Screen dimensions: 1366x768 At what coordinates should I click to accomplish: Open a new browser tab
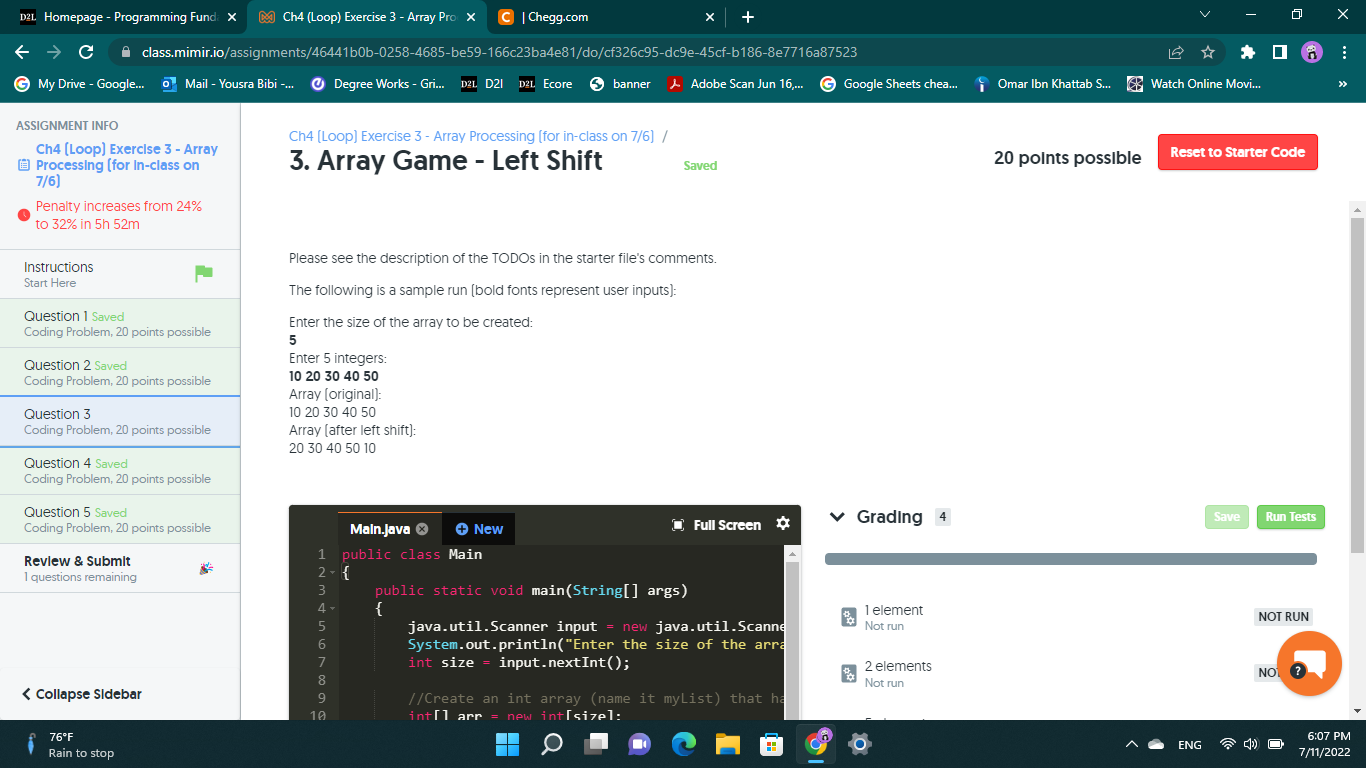point(748,17)
